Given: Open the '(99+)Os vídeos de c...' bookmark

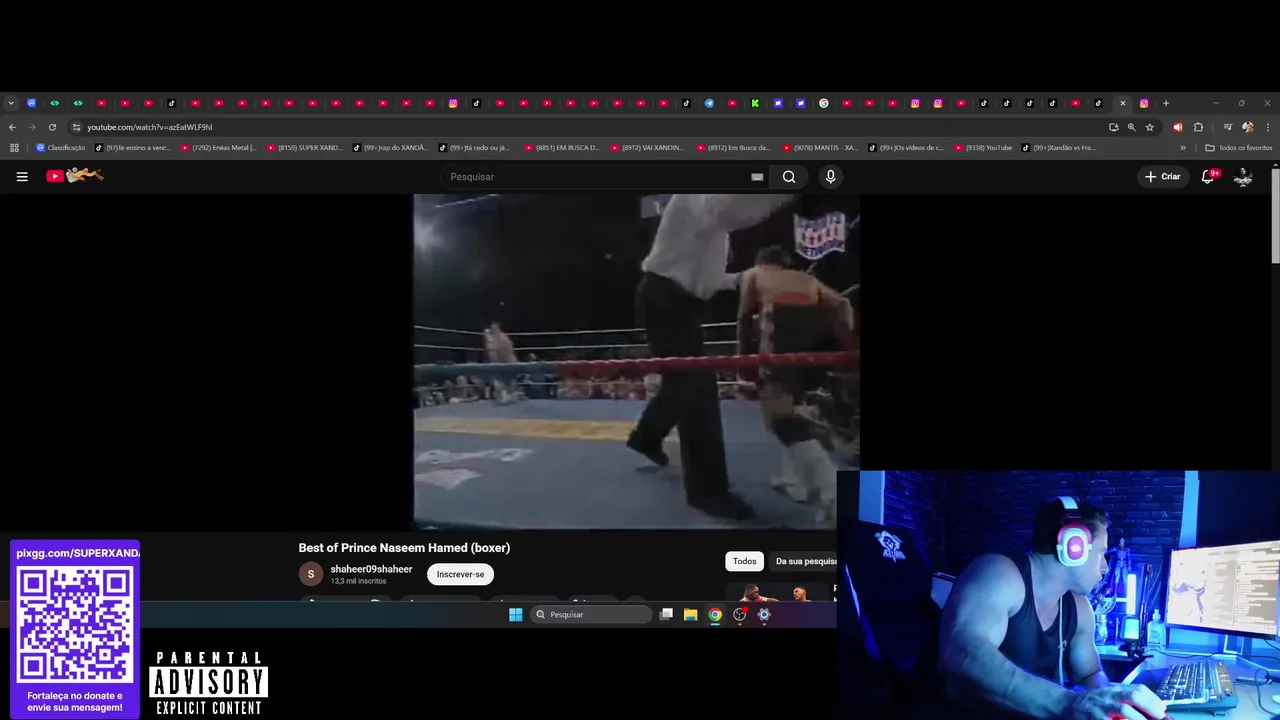Looking at the screenshot, I should coord(906,148).
